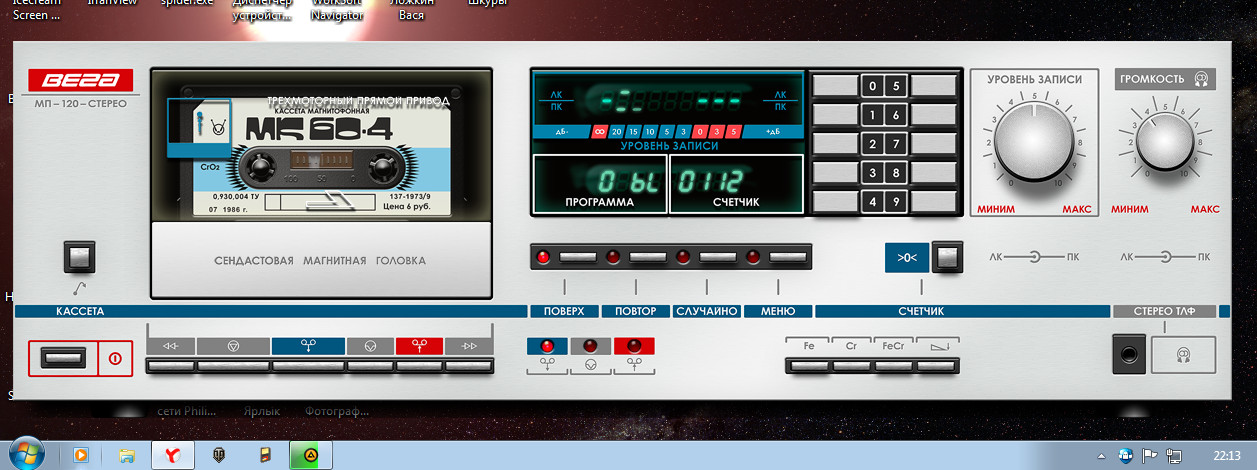
Task: Toggle the СЛУЧАЙНО shuffle button
Action: point(717,258)
